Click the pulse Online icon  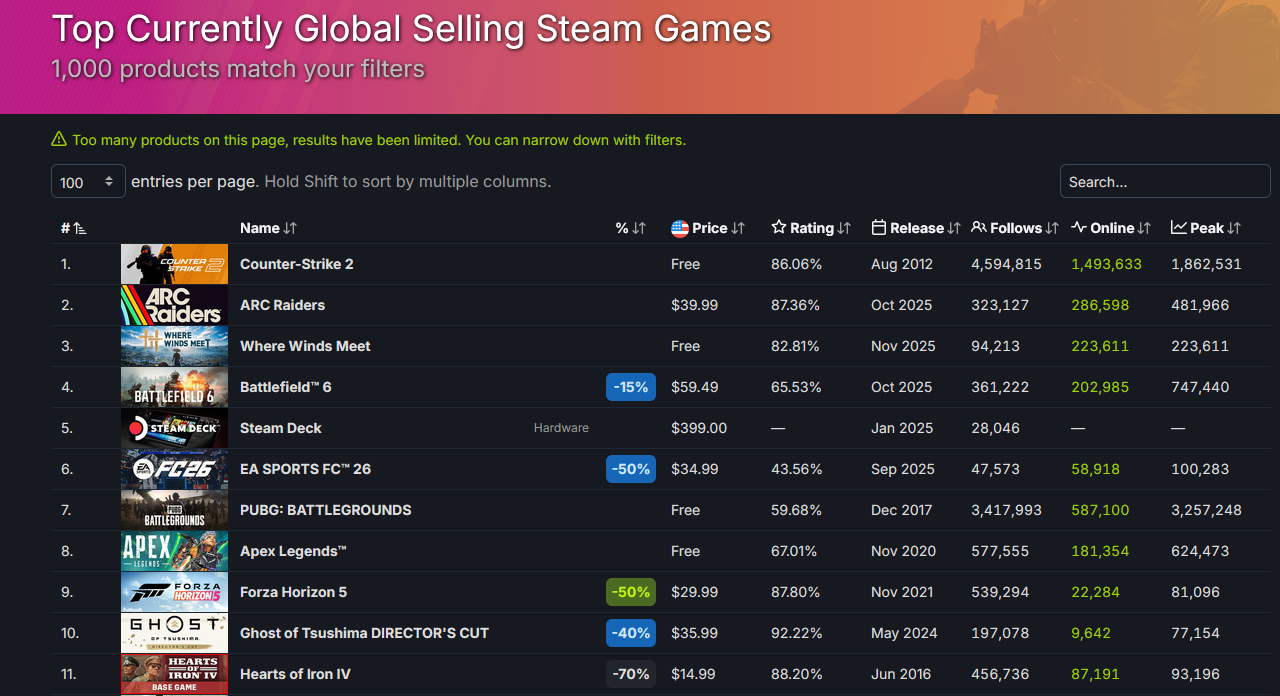coord(1079,228)
